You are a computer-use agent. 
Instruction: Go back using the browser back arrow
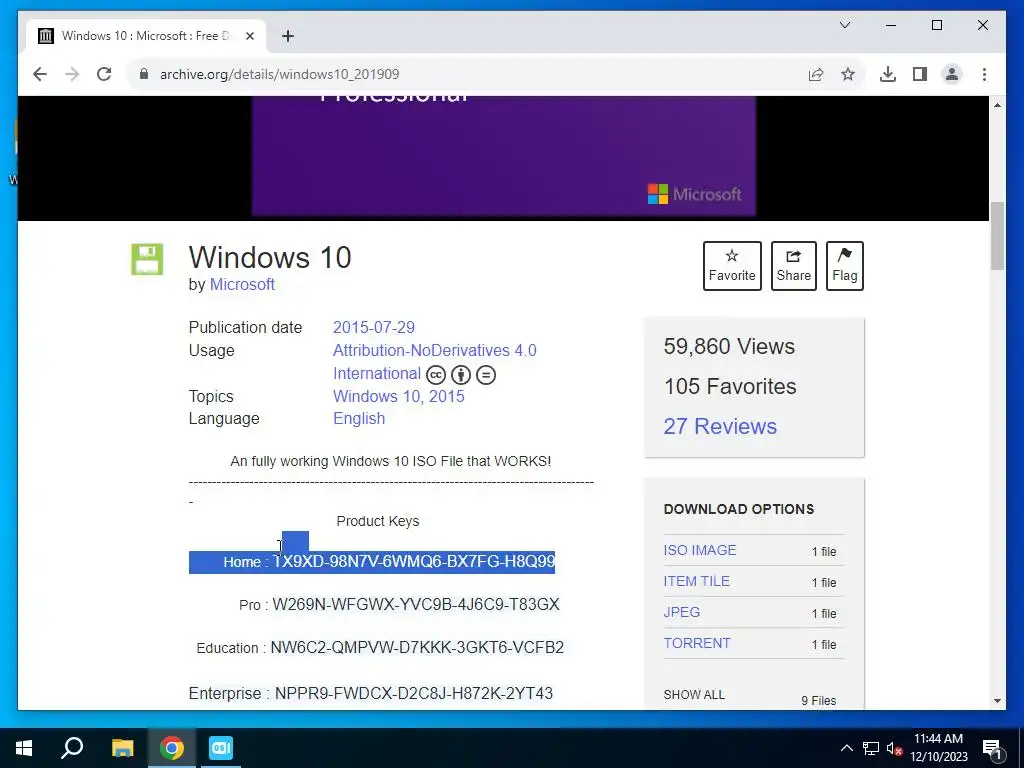[40, 74]
